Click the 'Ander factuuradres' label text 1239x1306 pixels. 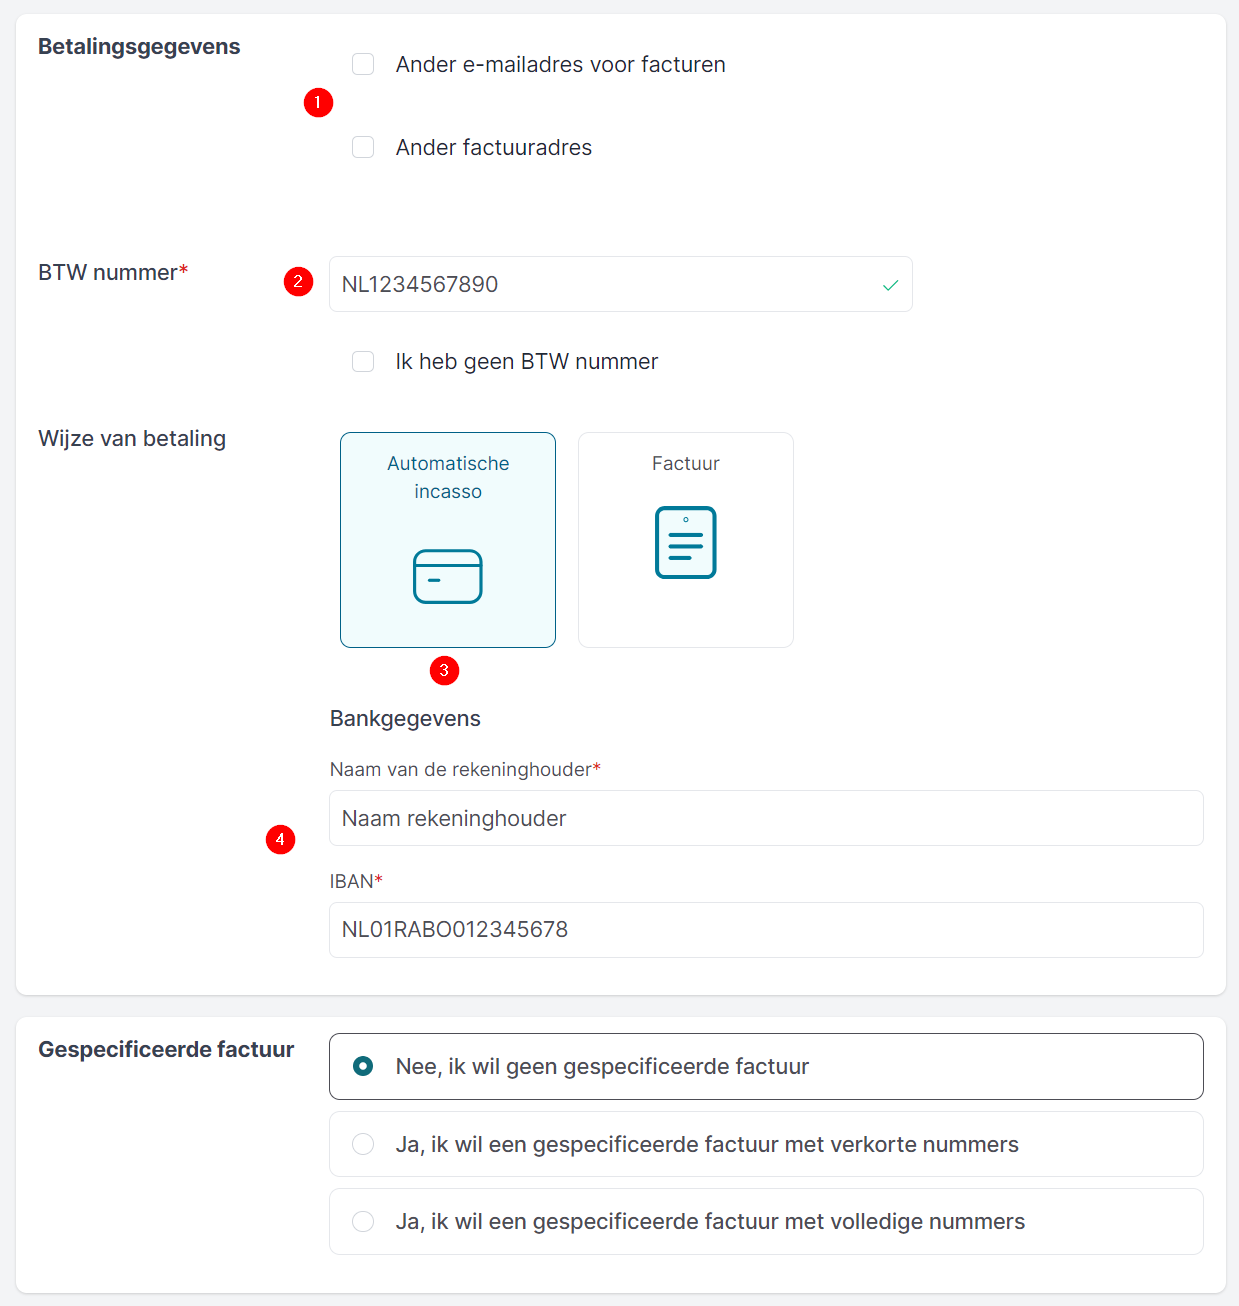[x=494, y=148]
